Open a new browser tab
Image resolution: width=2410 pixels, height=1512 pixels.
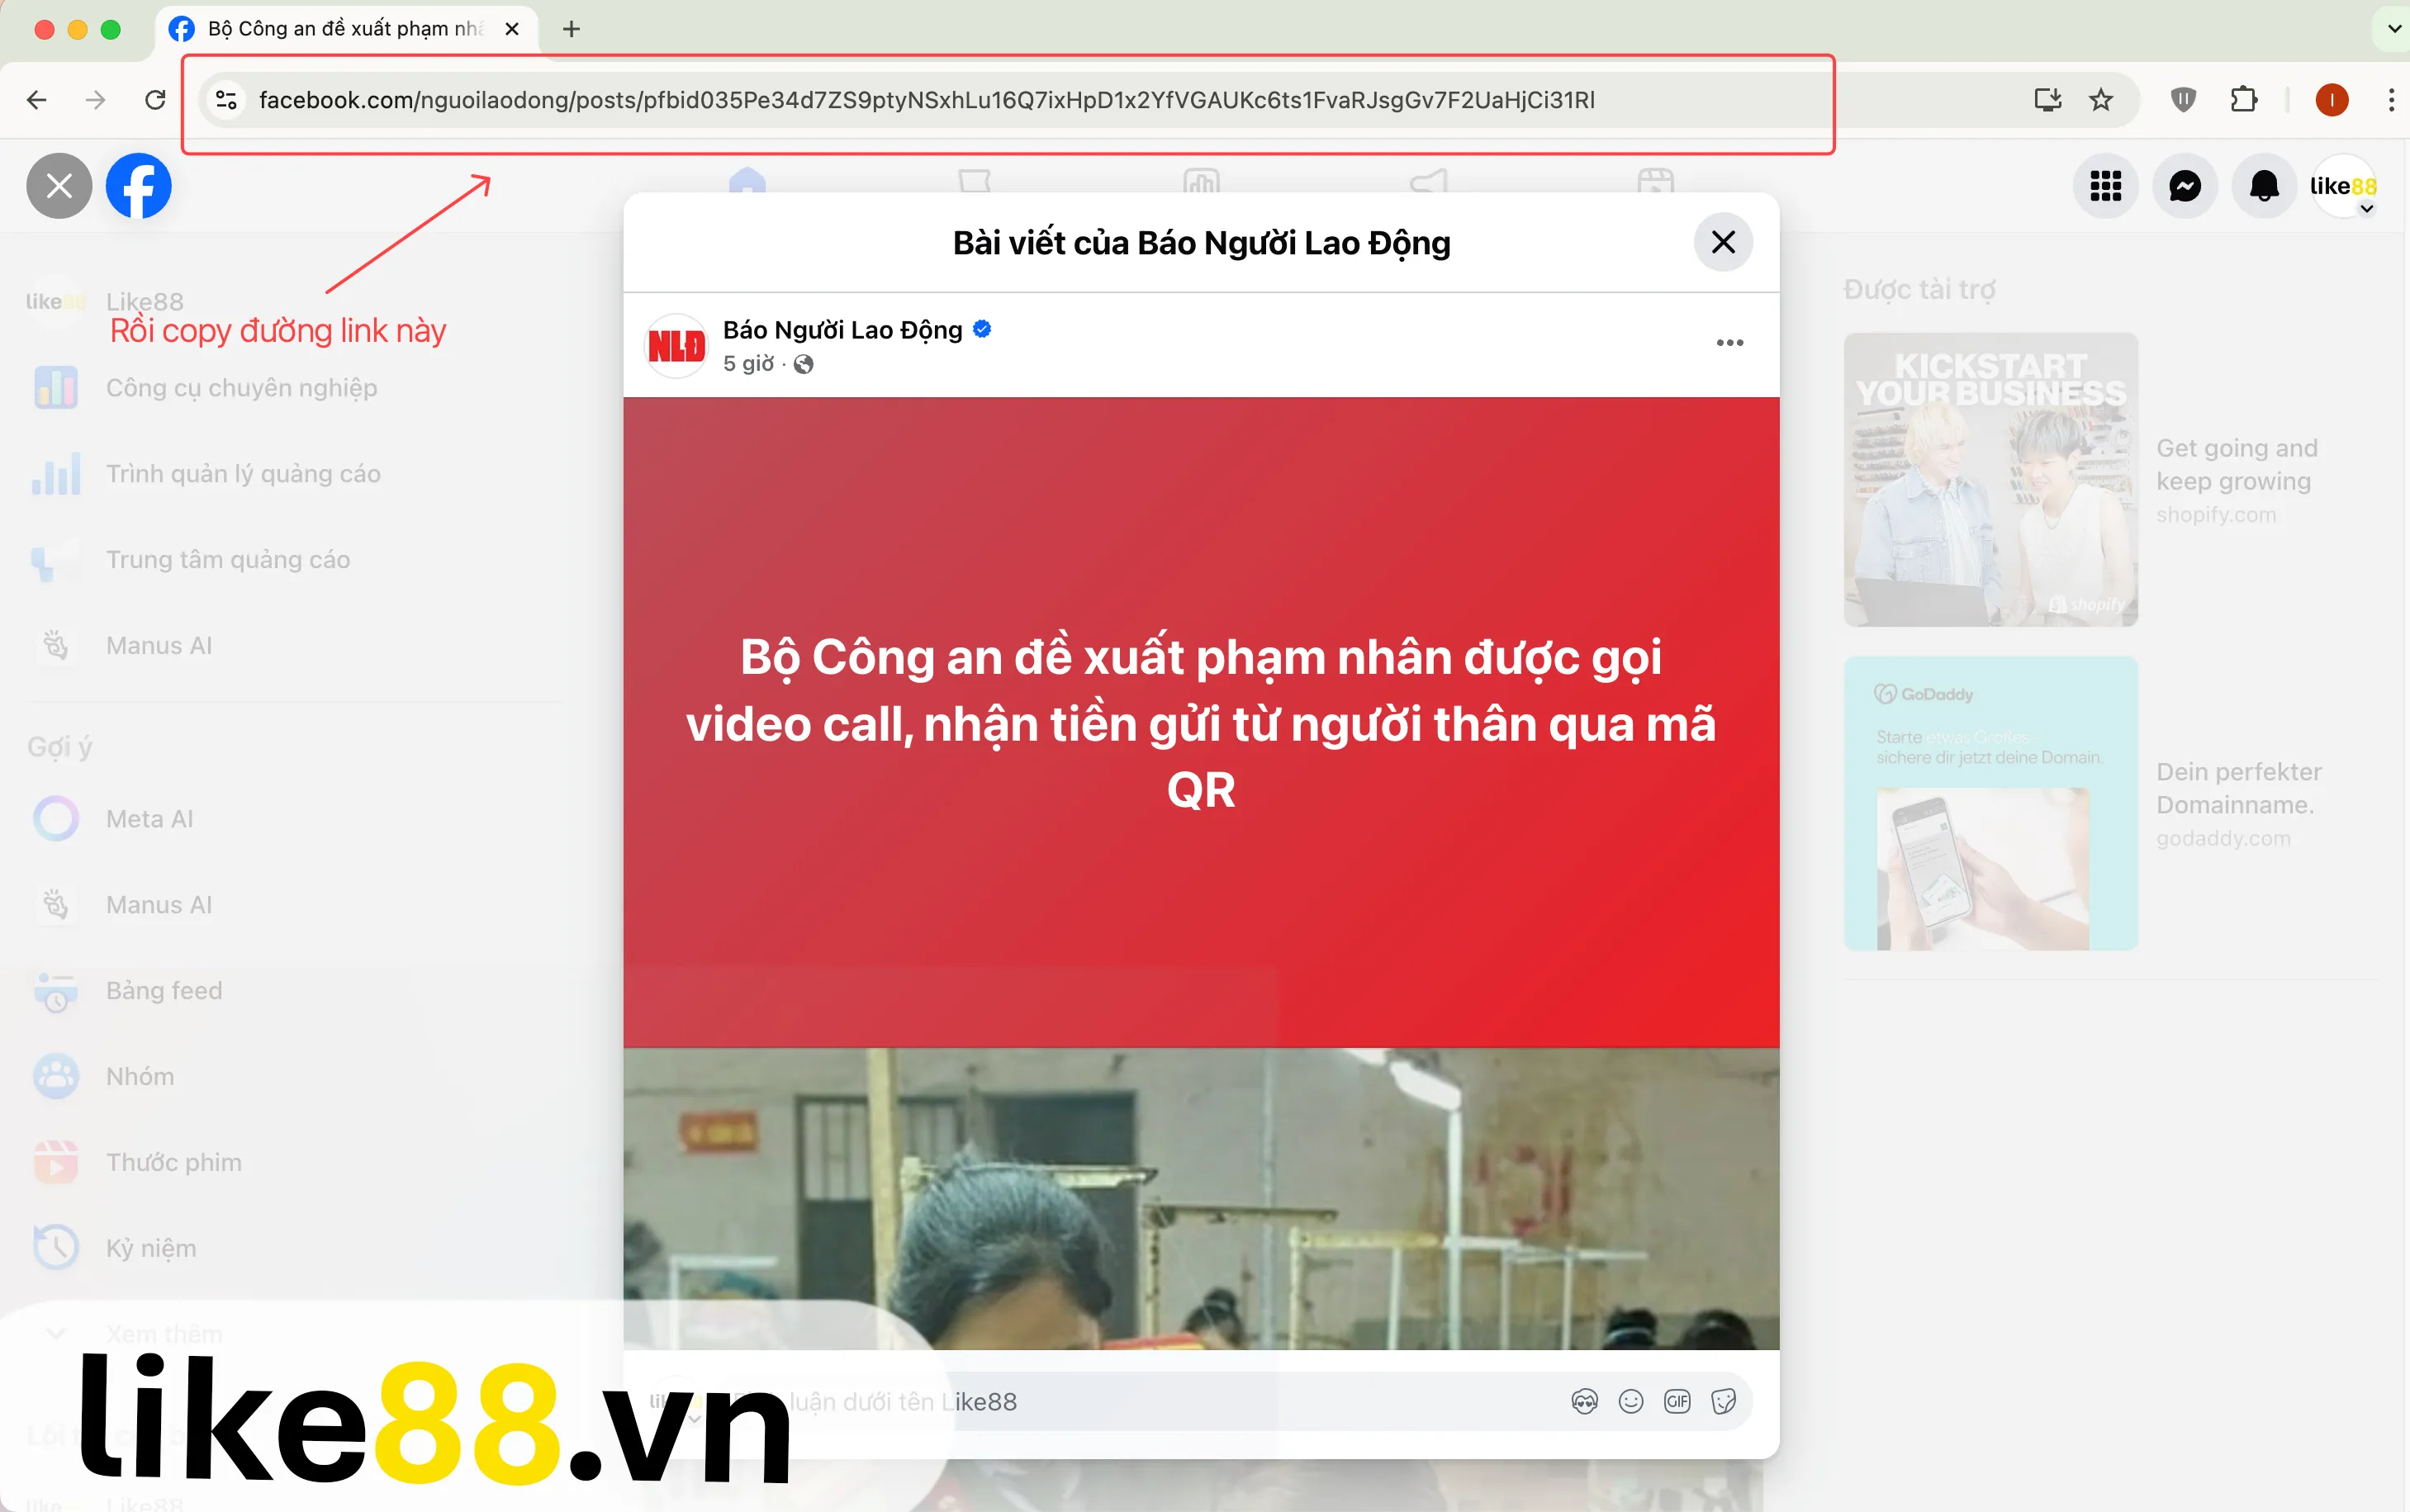571,29
